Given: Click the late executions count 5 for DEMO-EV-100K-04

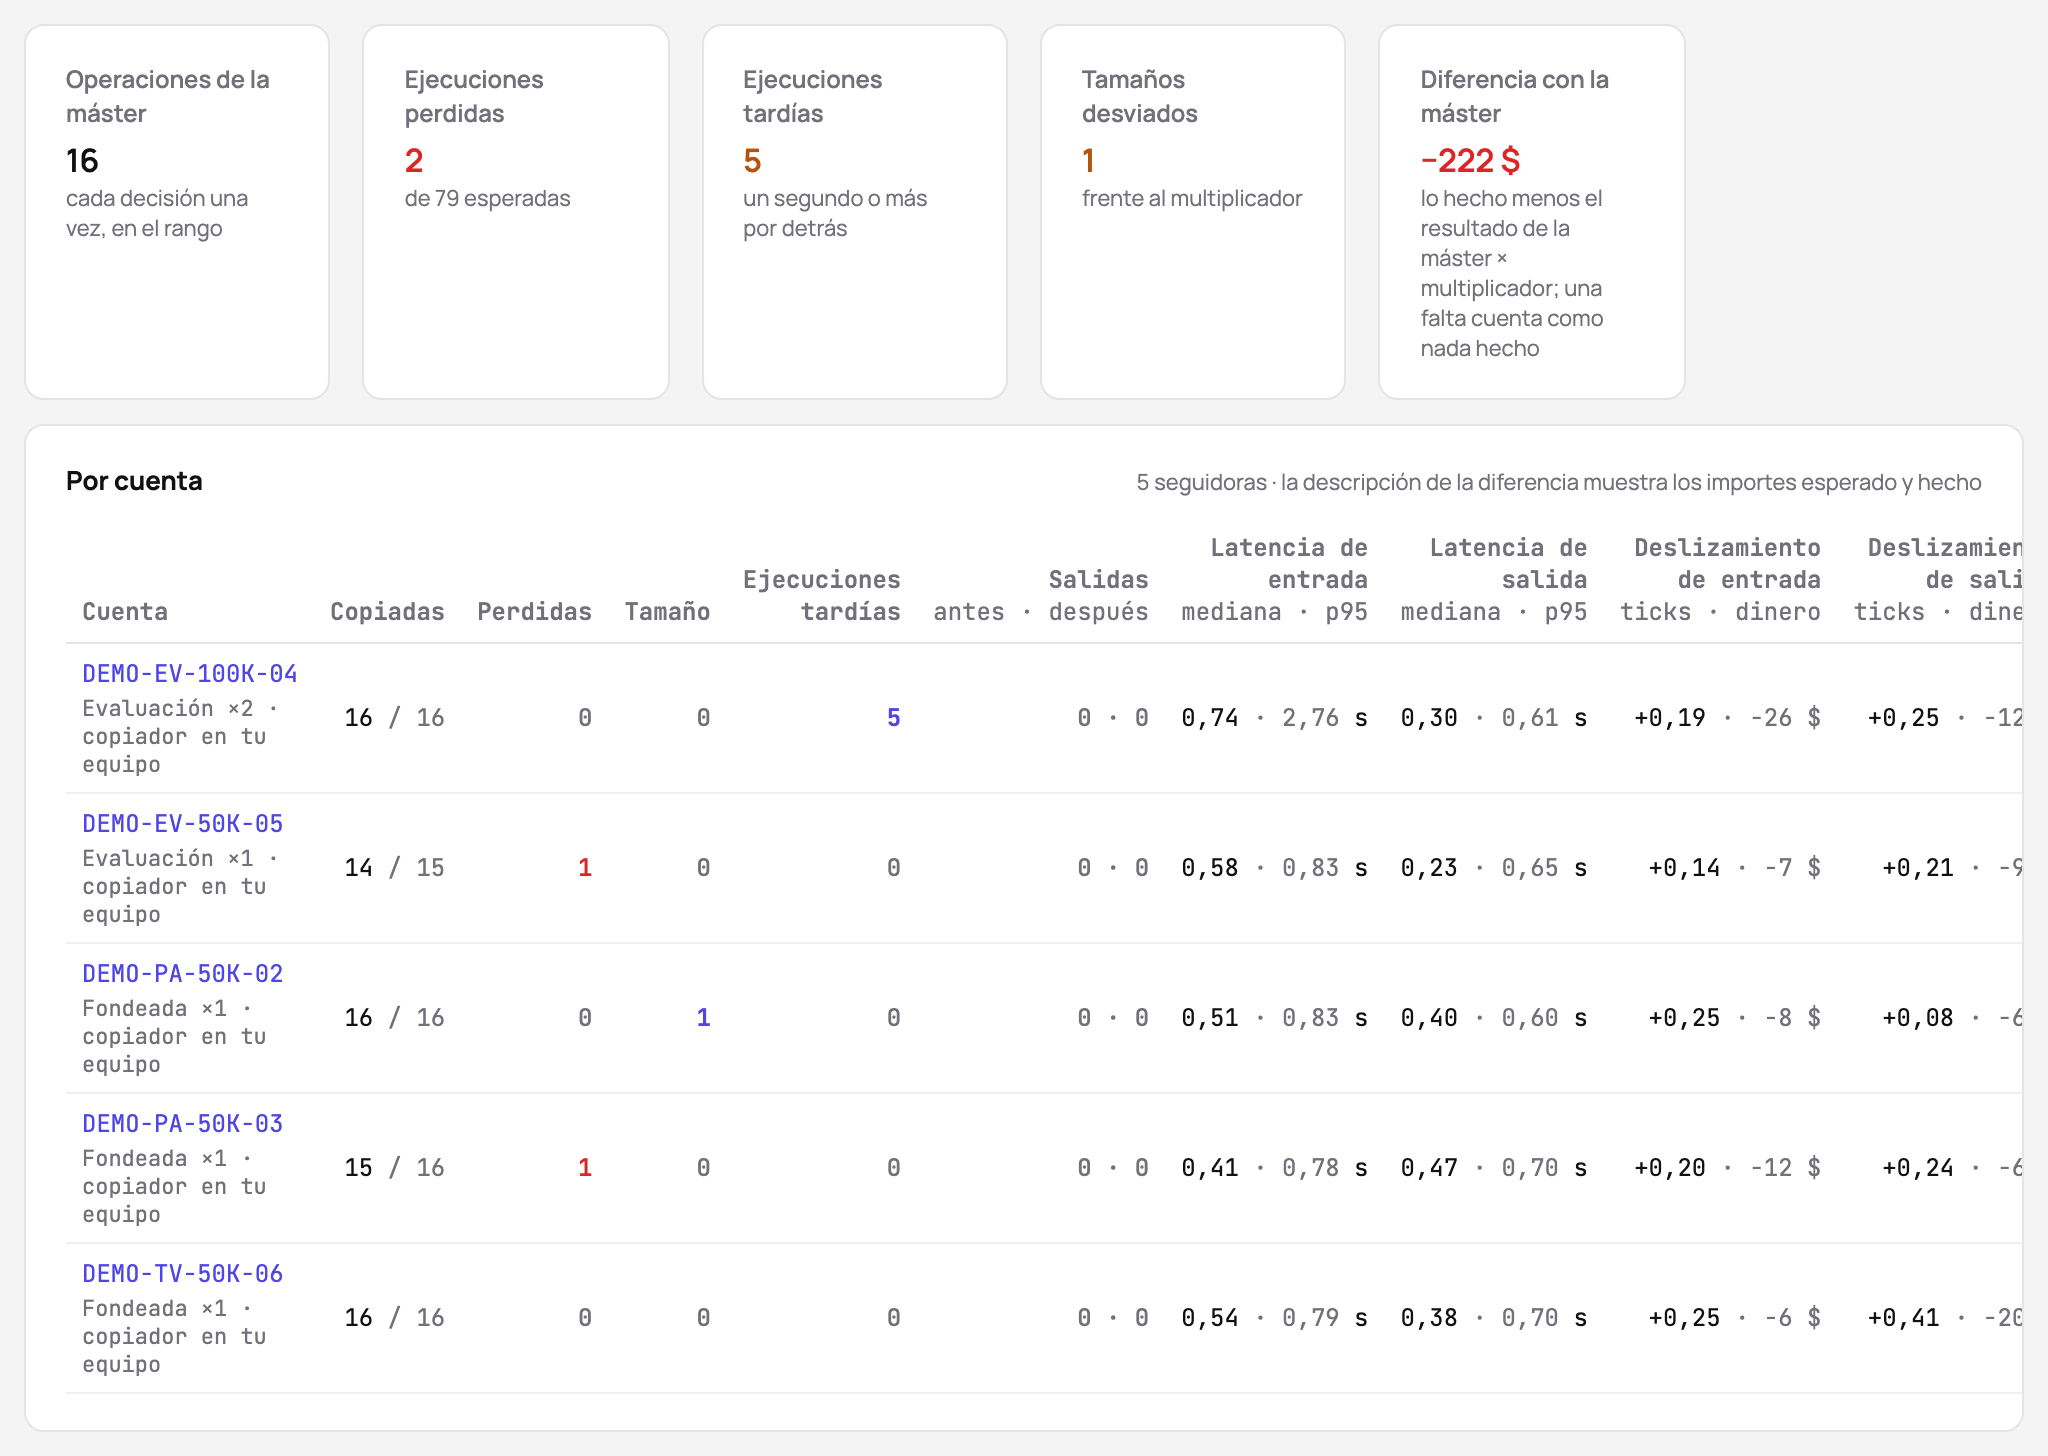Looking at the screenshot, I should 894,718.
